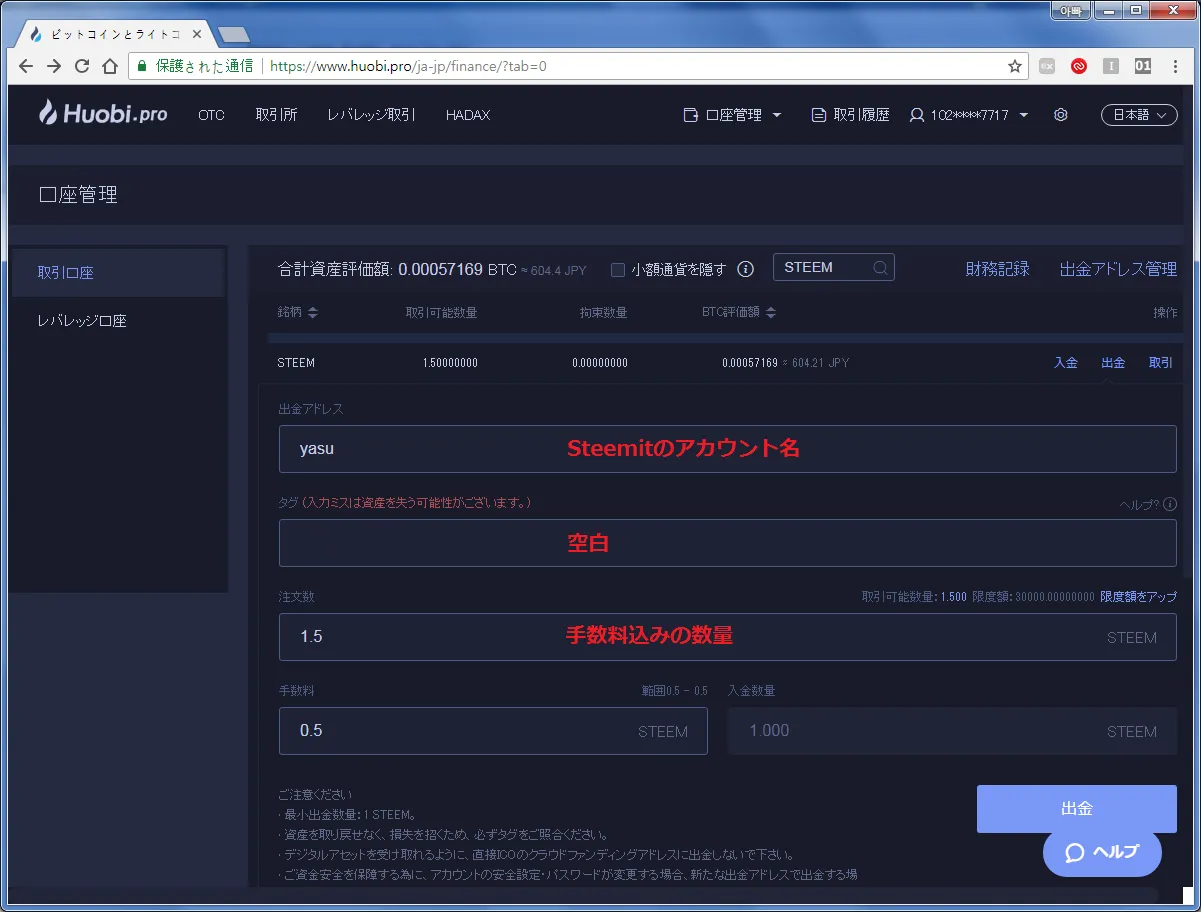Click the STEEM row name
This screenshot has height=912, width=1201.
[x=296, y=363]
